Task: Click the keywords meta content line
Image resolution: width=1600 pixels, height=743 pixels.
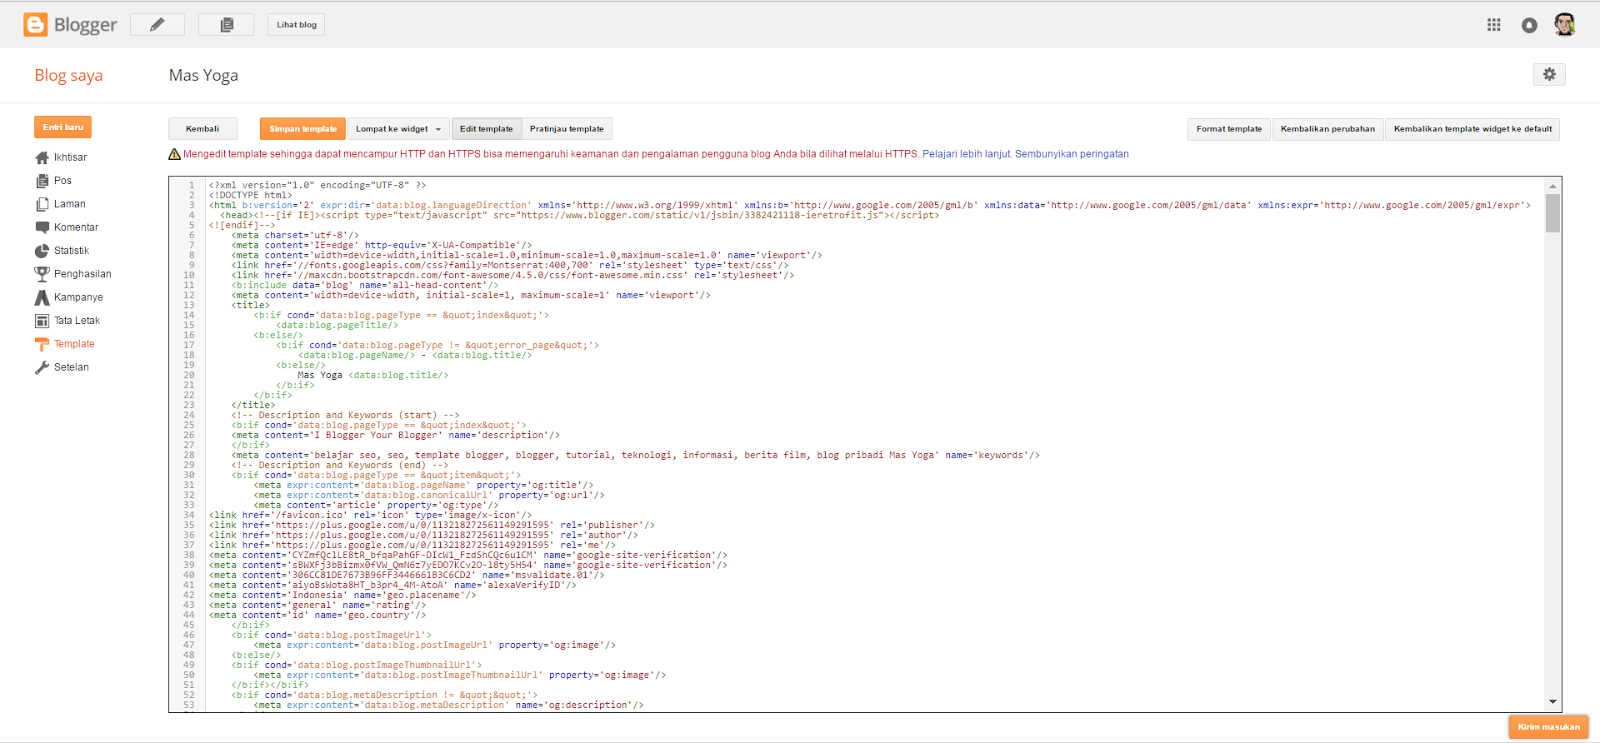Action: 636,455
